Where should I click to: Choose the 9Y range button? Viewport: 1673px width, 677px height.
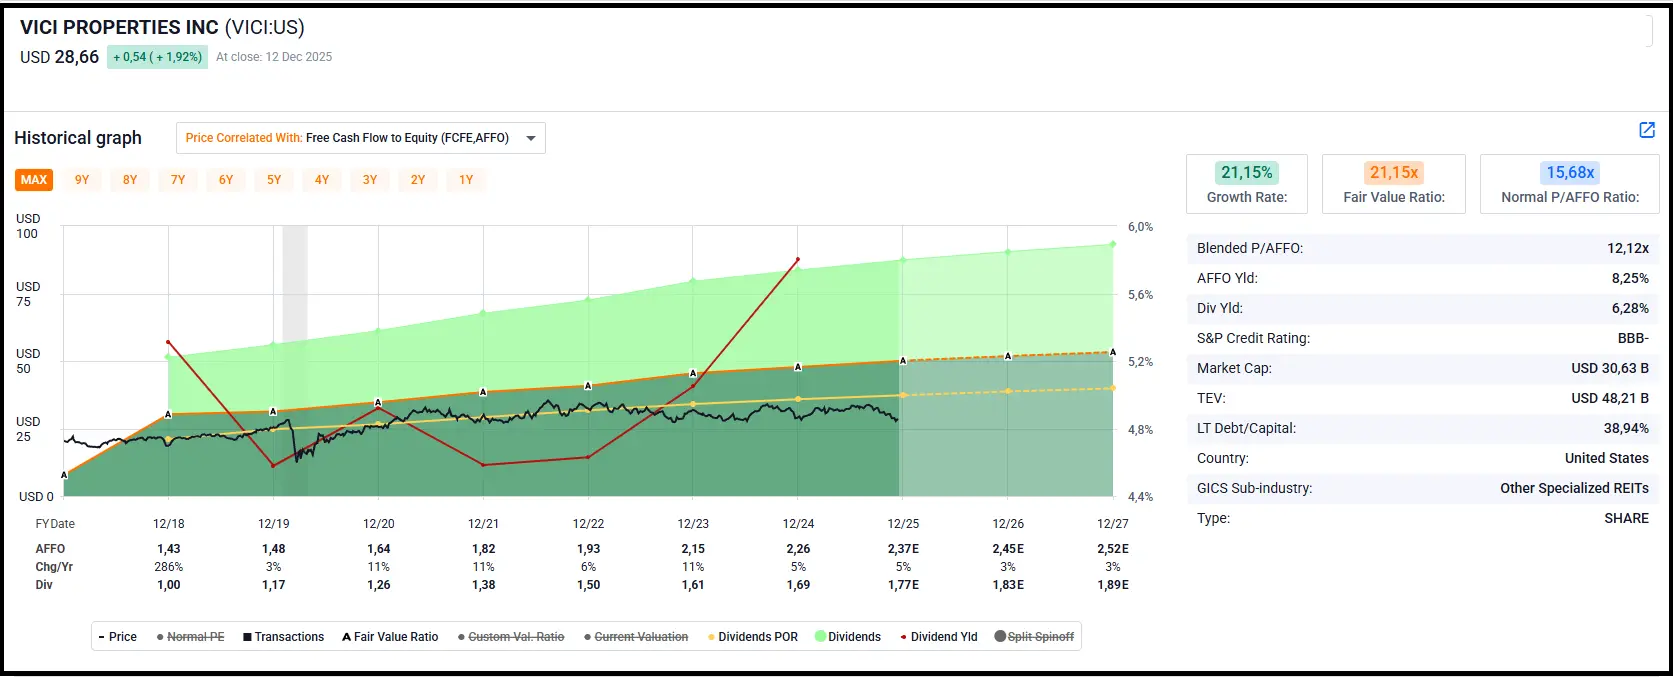pos(82,180)
